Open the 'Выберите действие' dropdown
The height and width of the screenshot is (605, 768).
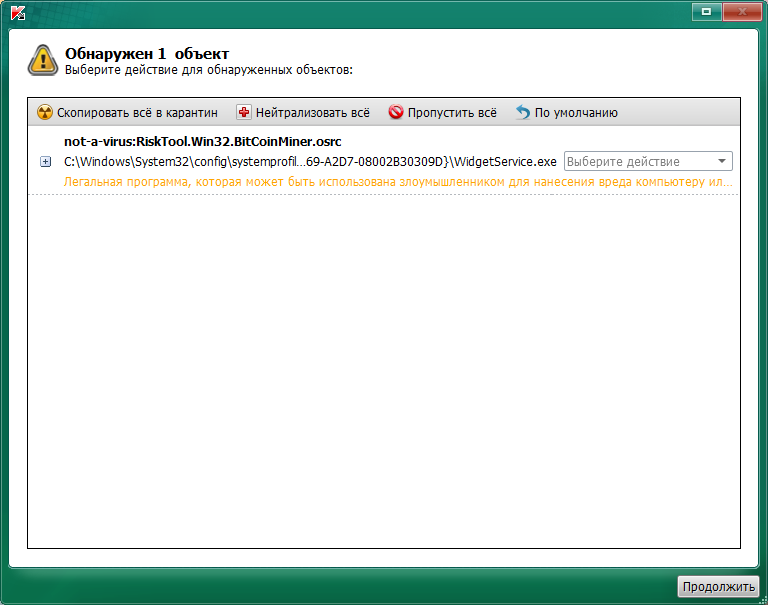[648, 161]
